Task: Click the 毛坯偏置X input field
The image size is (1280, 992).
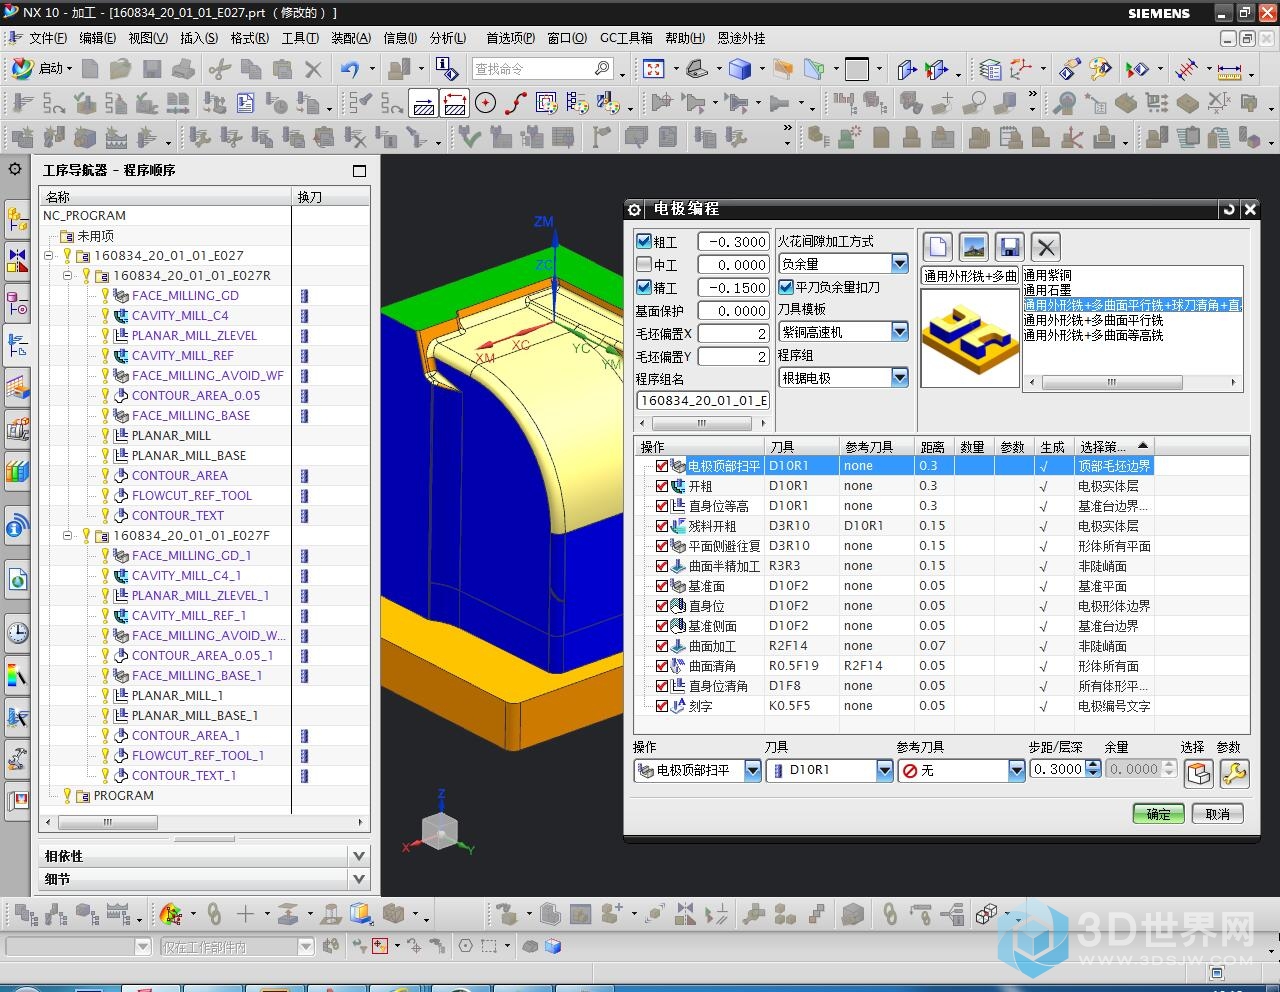Action: 733,333
